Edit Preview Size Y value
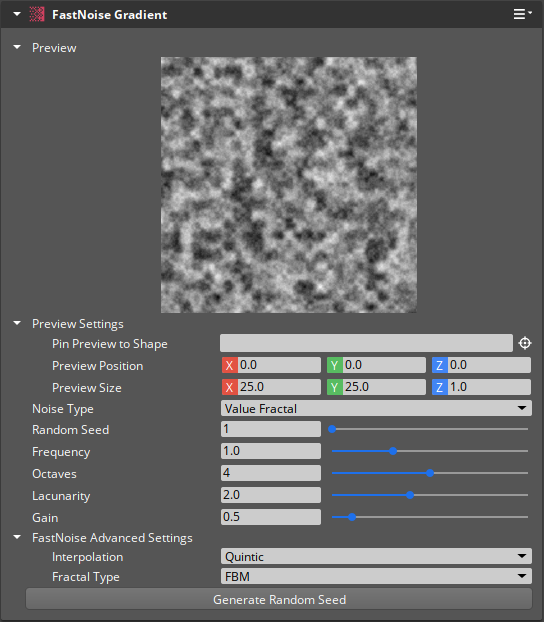 click(x=384, y=387)
